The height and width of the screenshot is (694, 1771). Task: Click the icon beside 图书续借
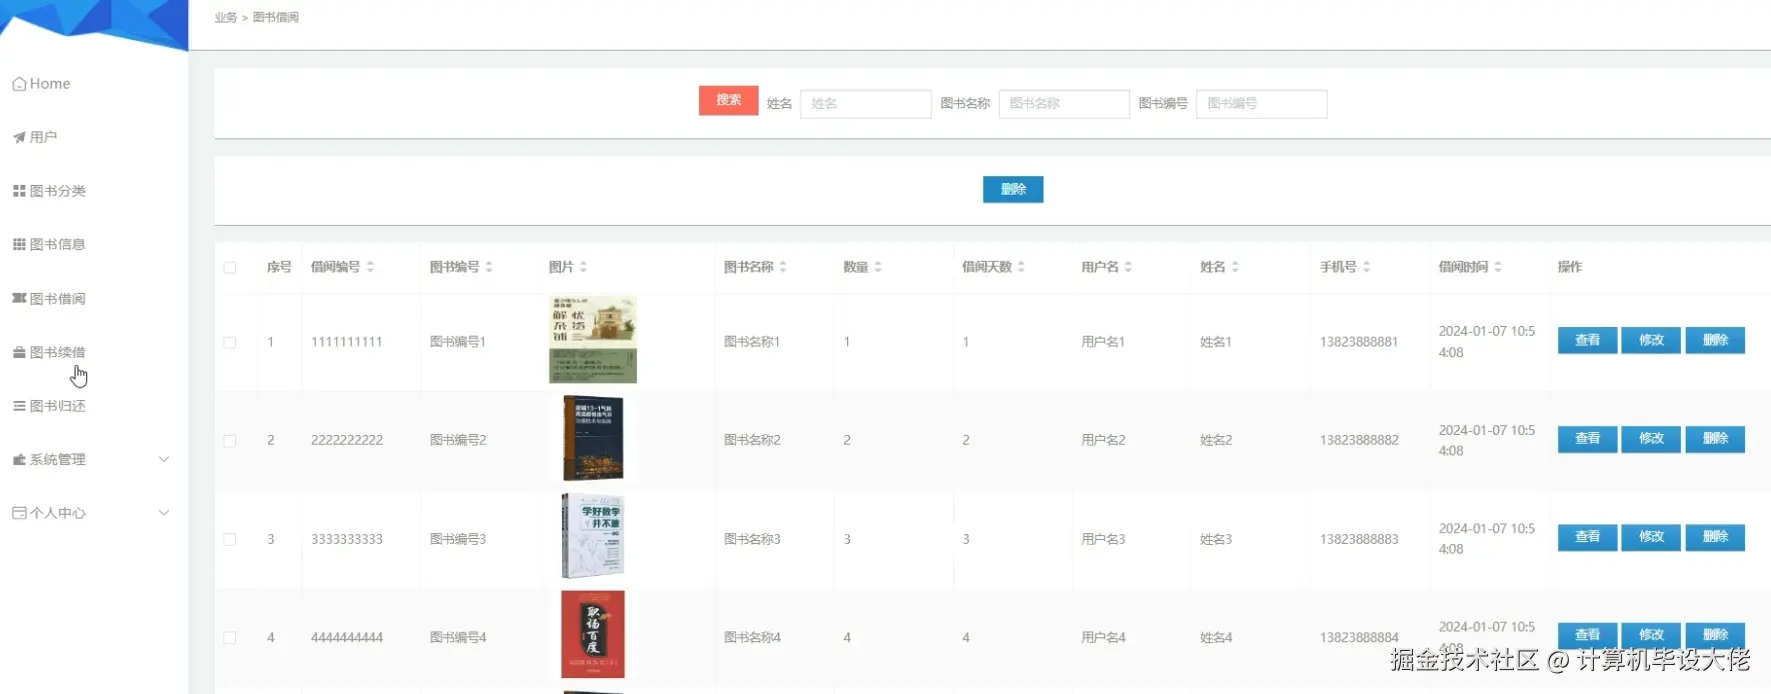pos(19,352)
